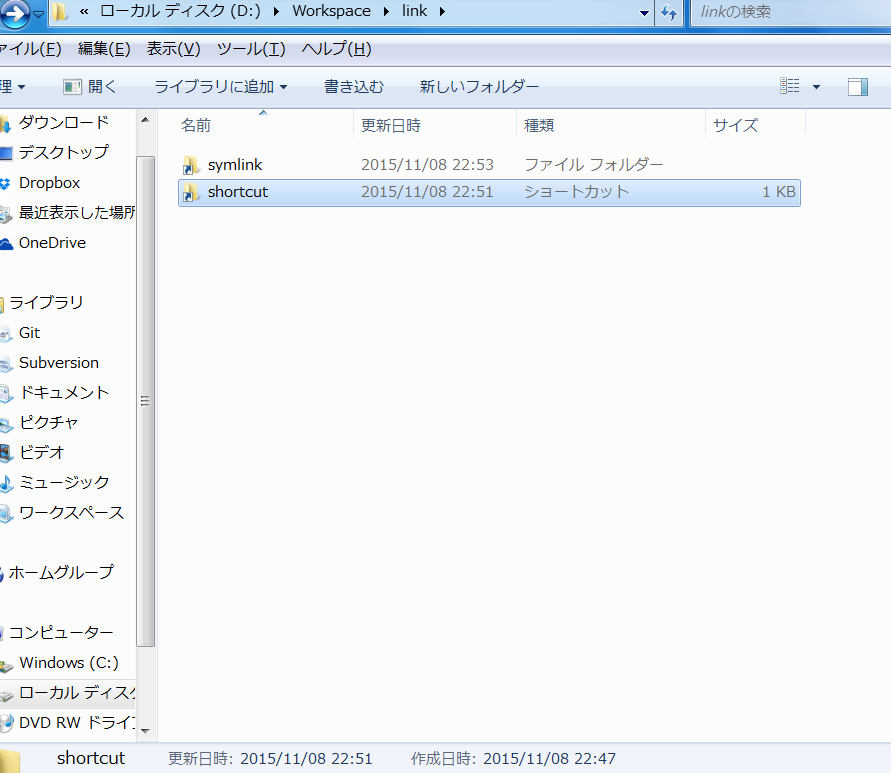Click the Dropbox icon in sidebar
891x773 pixels.
(6, 183)
